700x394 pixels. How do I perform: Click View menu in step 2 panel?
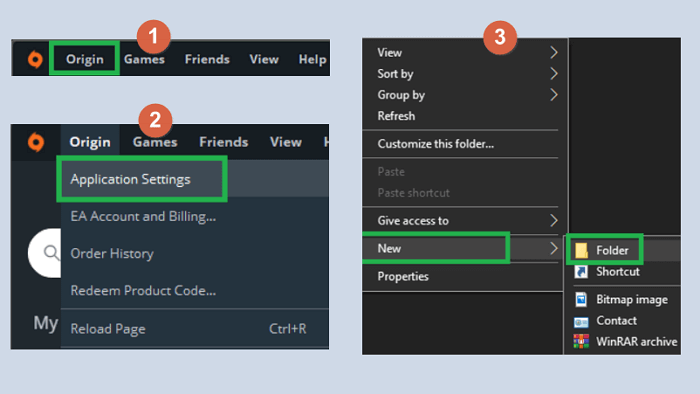click(286, 142)
